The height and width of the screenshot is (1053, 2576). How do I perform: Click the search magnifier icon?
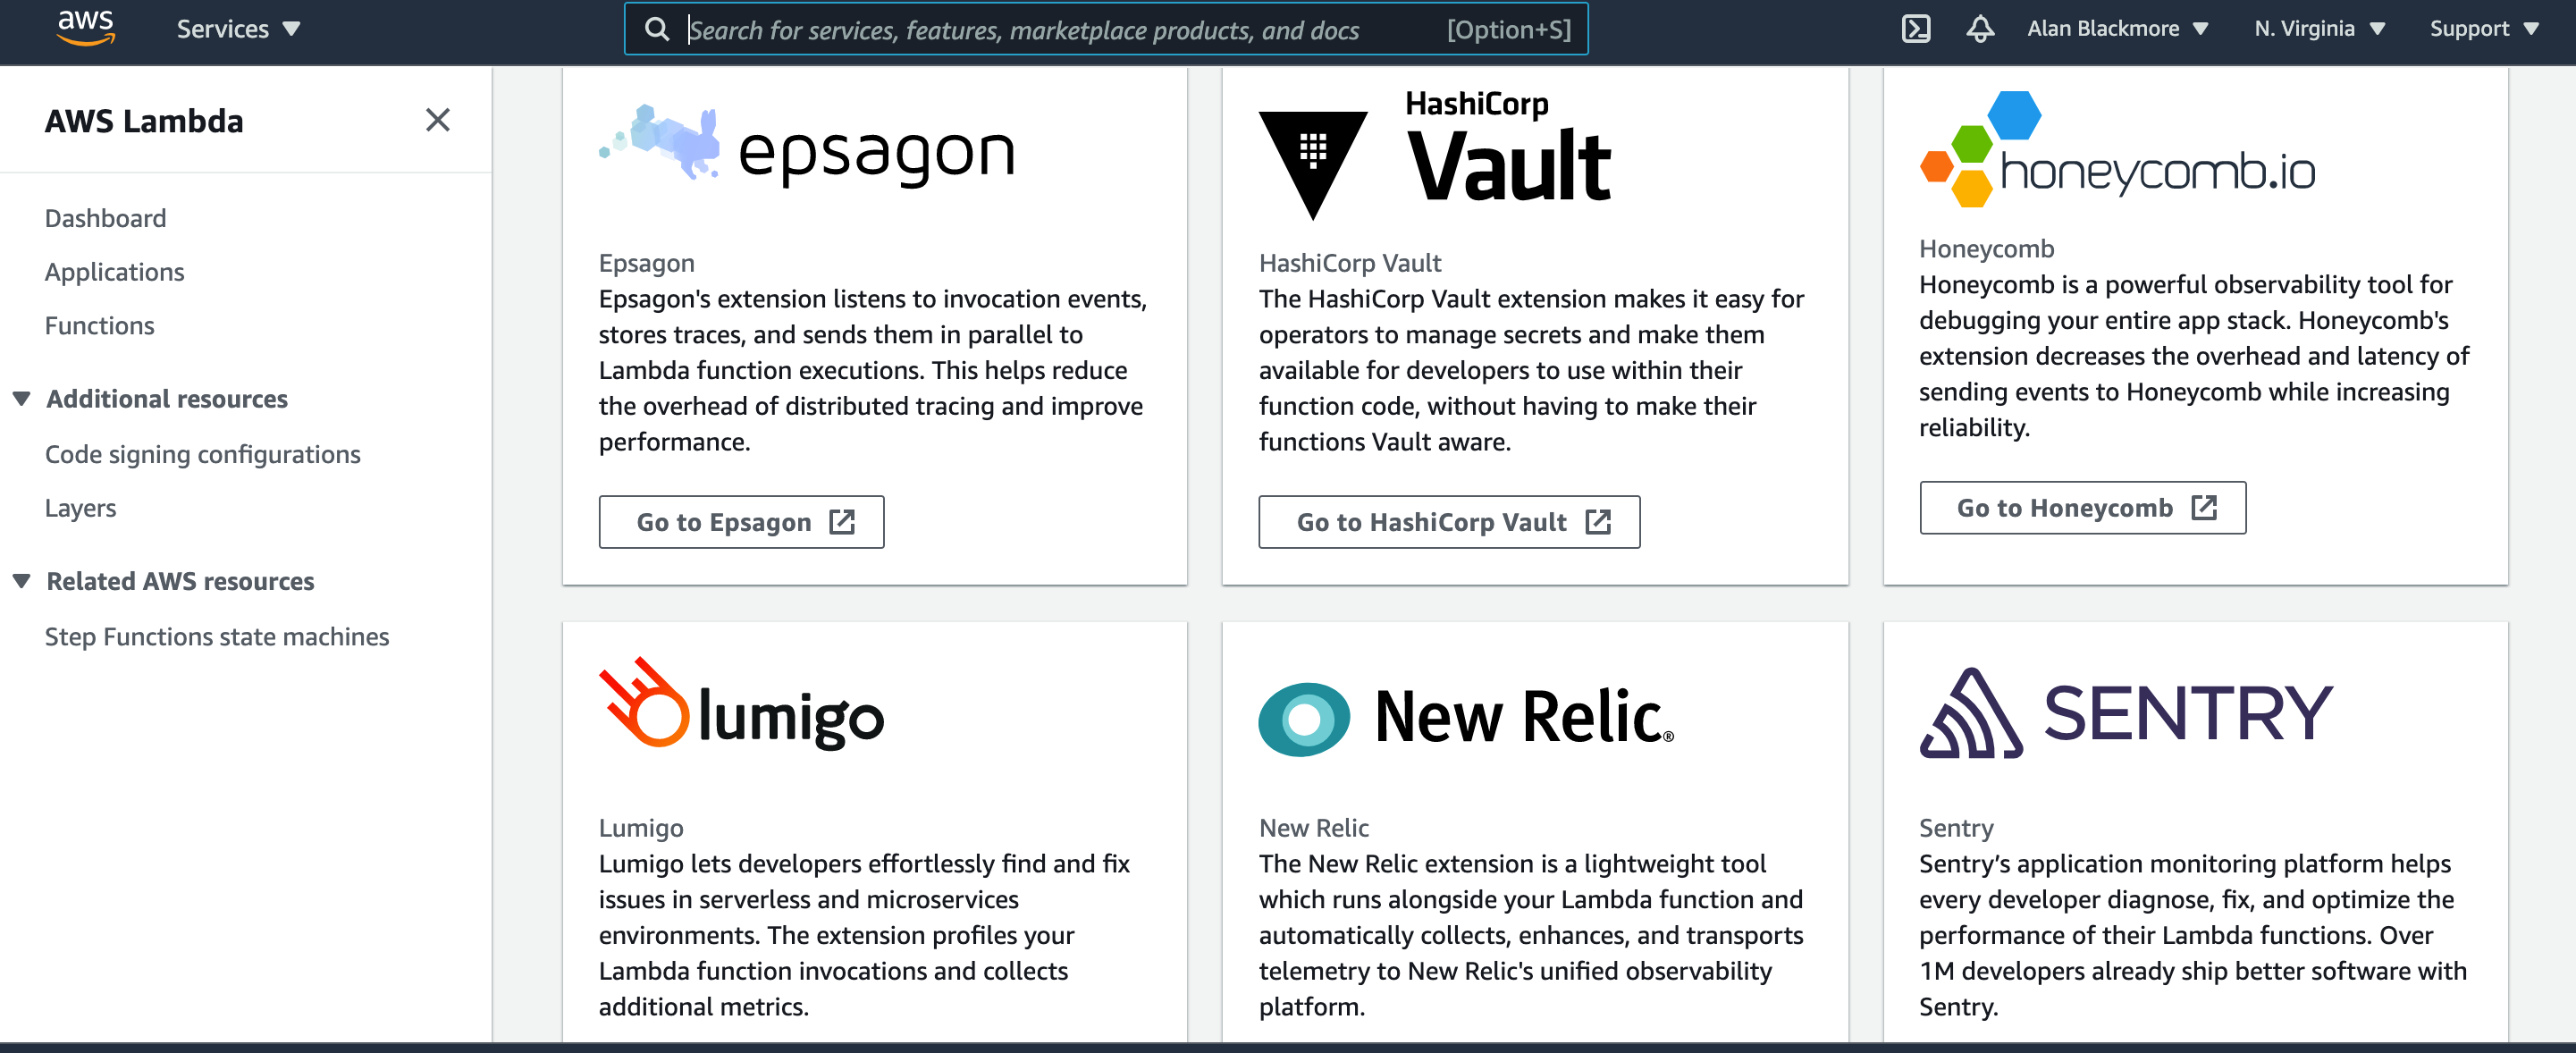pyautogui.click(x=657, y=29)
